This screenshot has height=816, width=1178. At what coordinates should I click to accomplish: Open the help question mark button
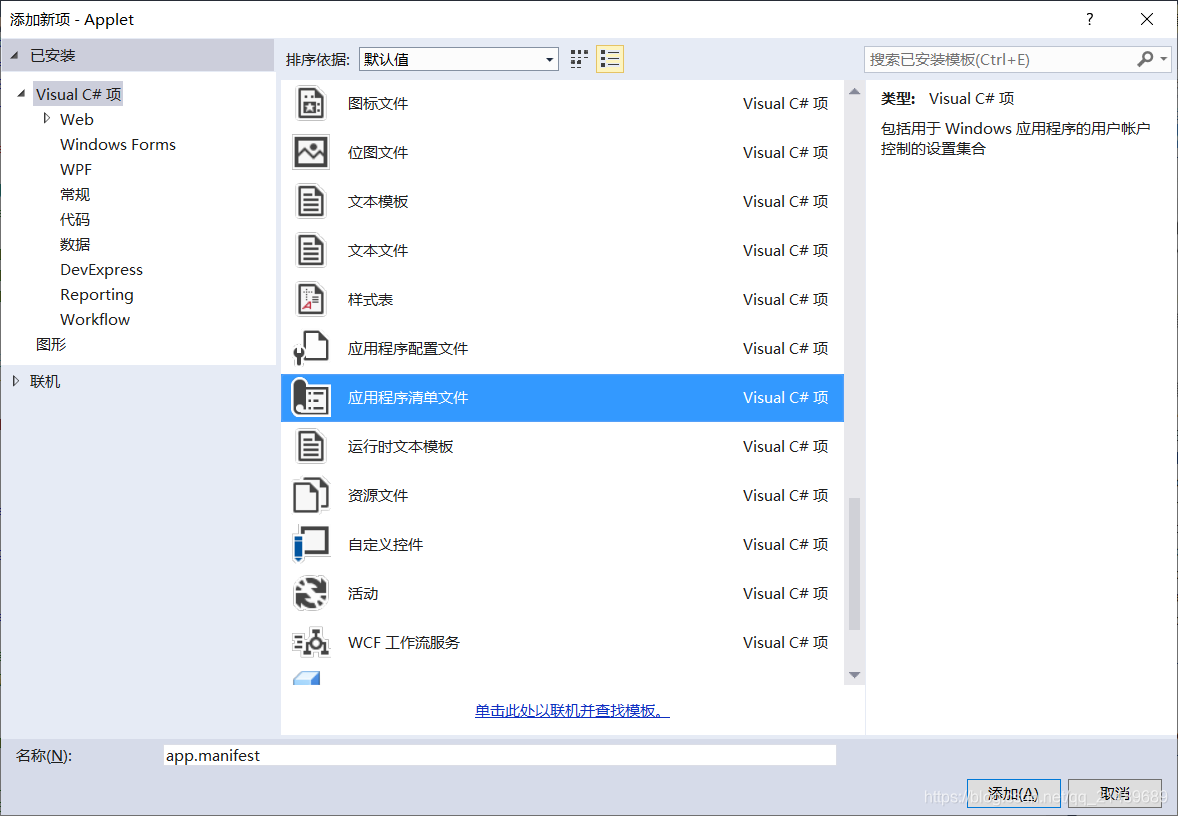point(1089,20)
